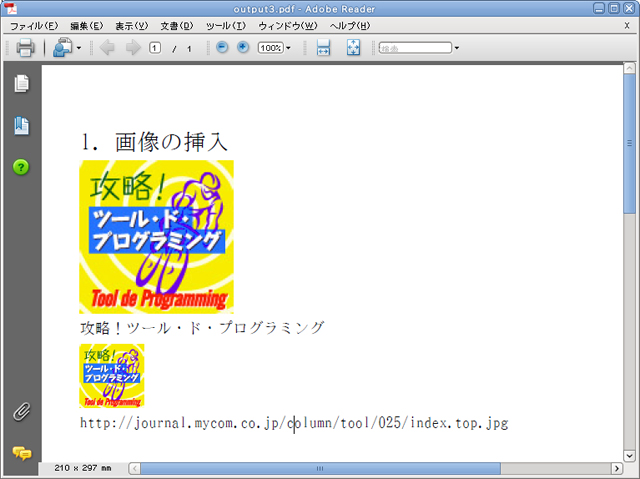Click horizontal scrollbar right arrow

[617, 468]
